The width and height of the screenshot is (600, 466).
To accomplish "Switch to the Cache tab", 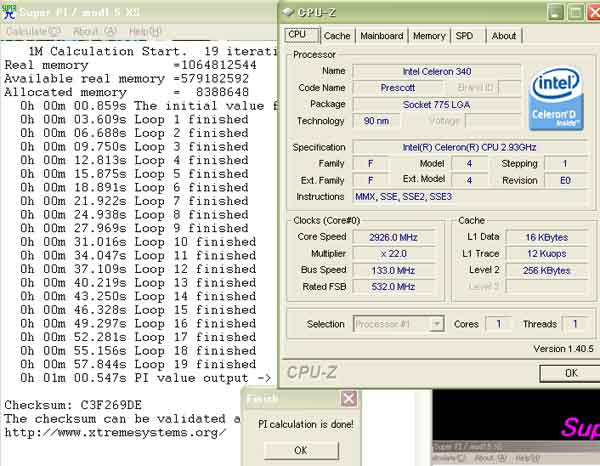I will point(337,36).
